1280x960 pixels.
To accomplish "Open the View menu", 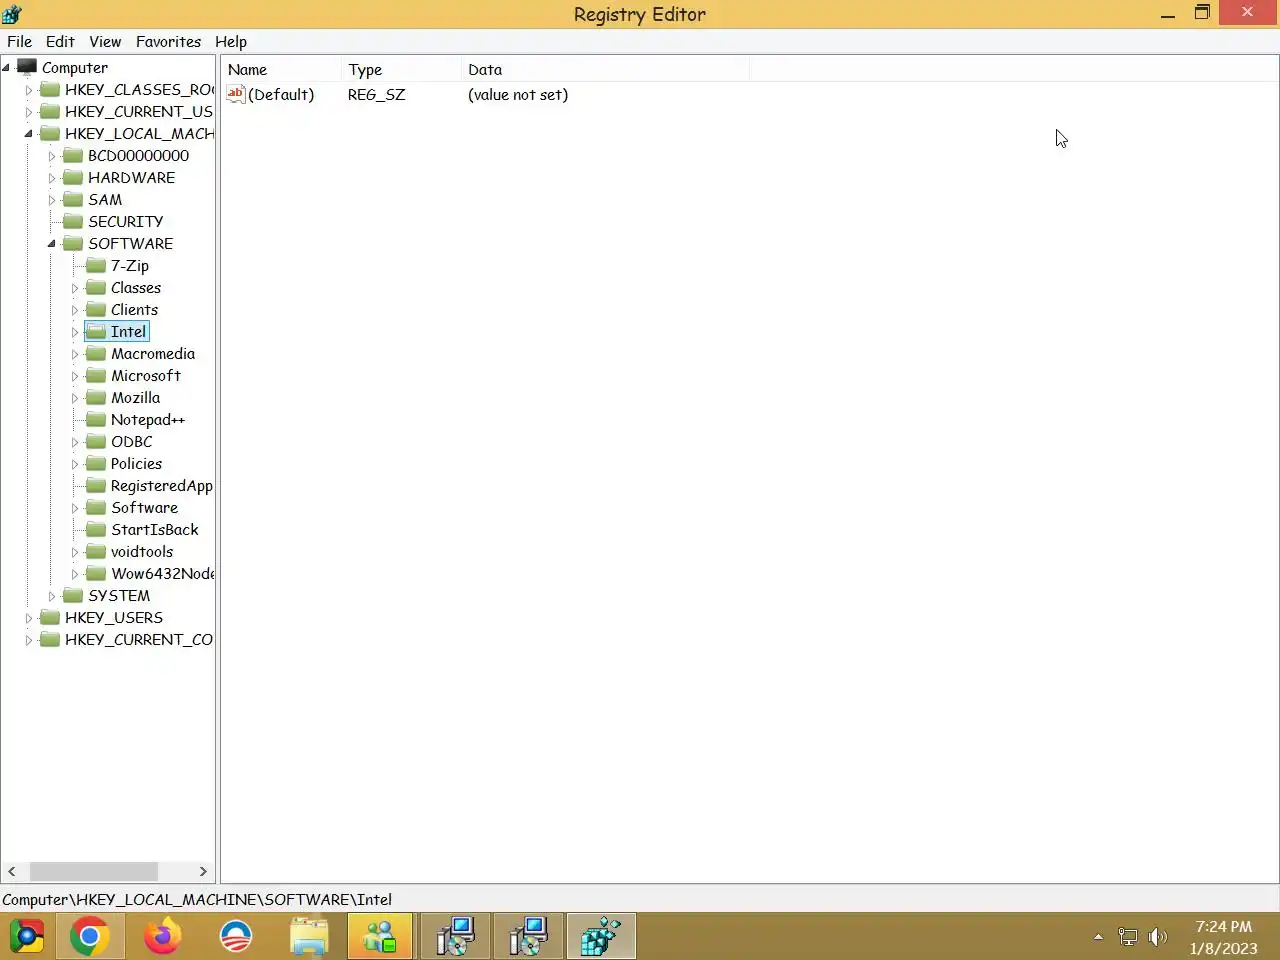I will tap(105, 42).
